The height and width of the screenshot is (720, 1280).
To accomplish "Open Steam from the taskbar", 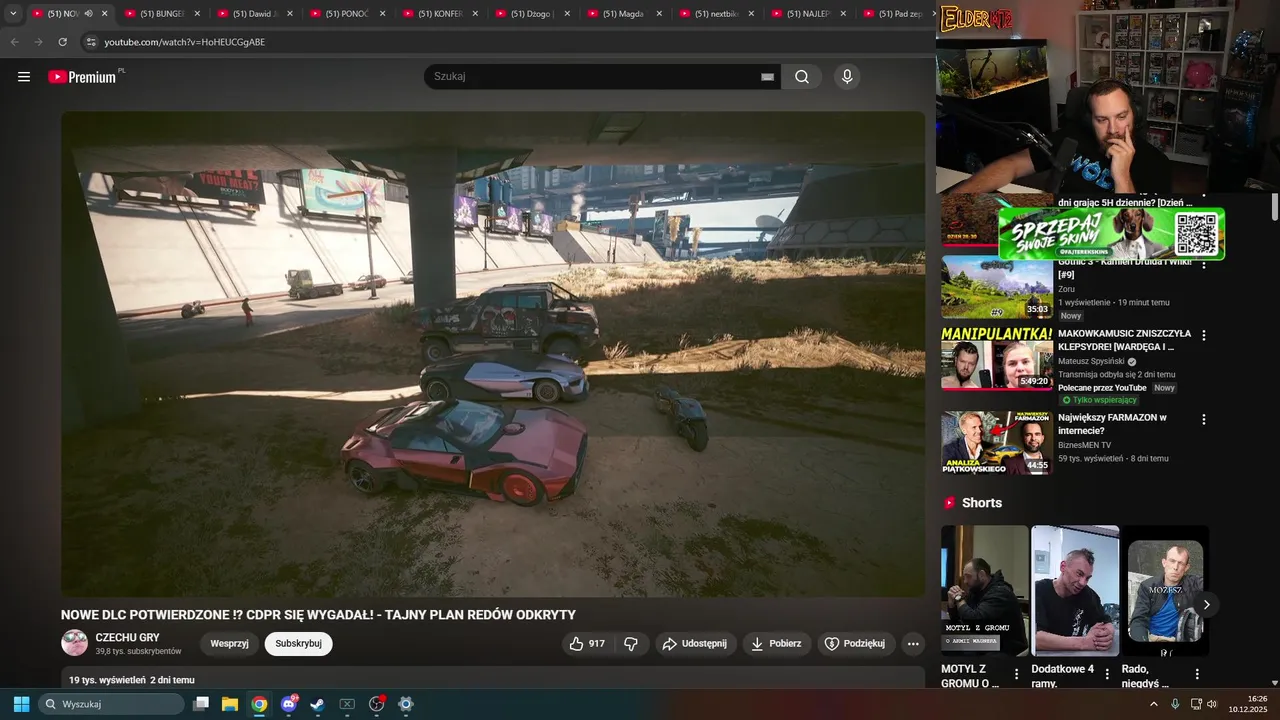I will click(317, 704).
